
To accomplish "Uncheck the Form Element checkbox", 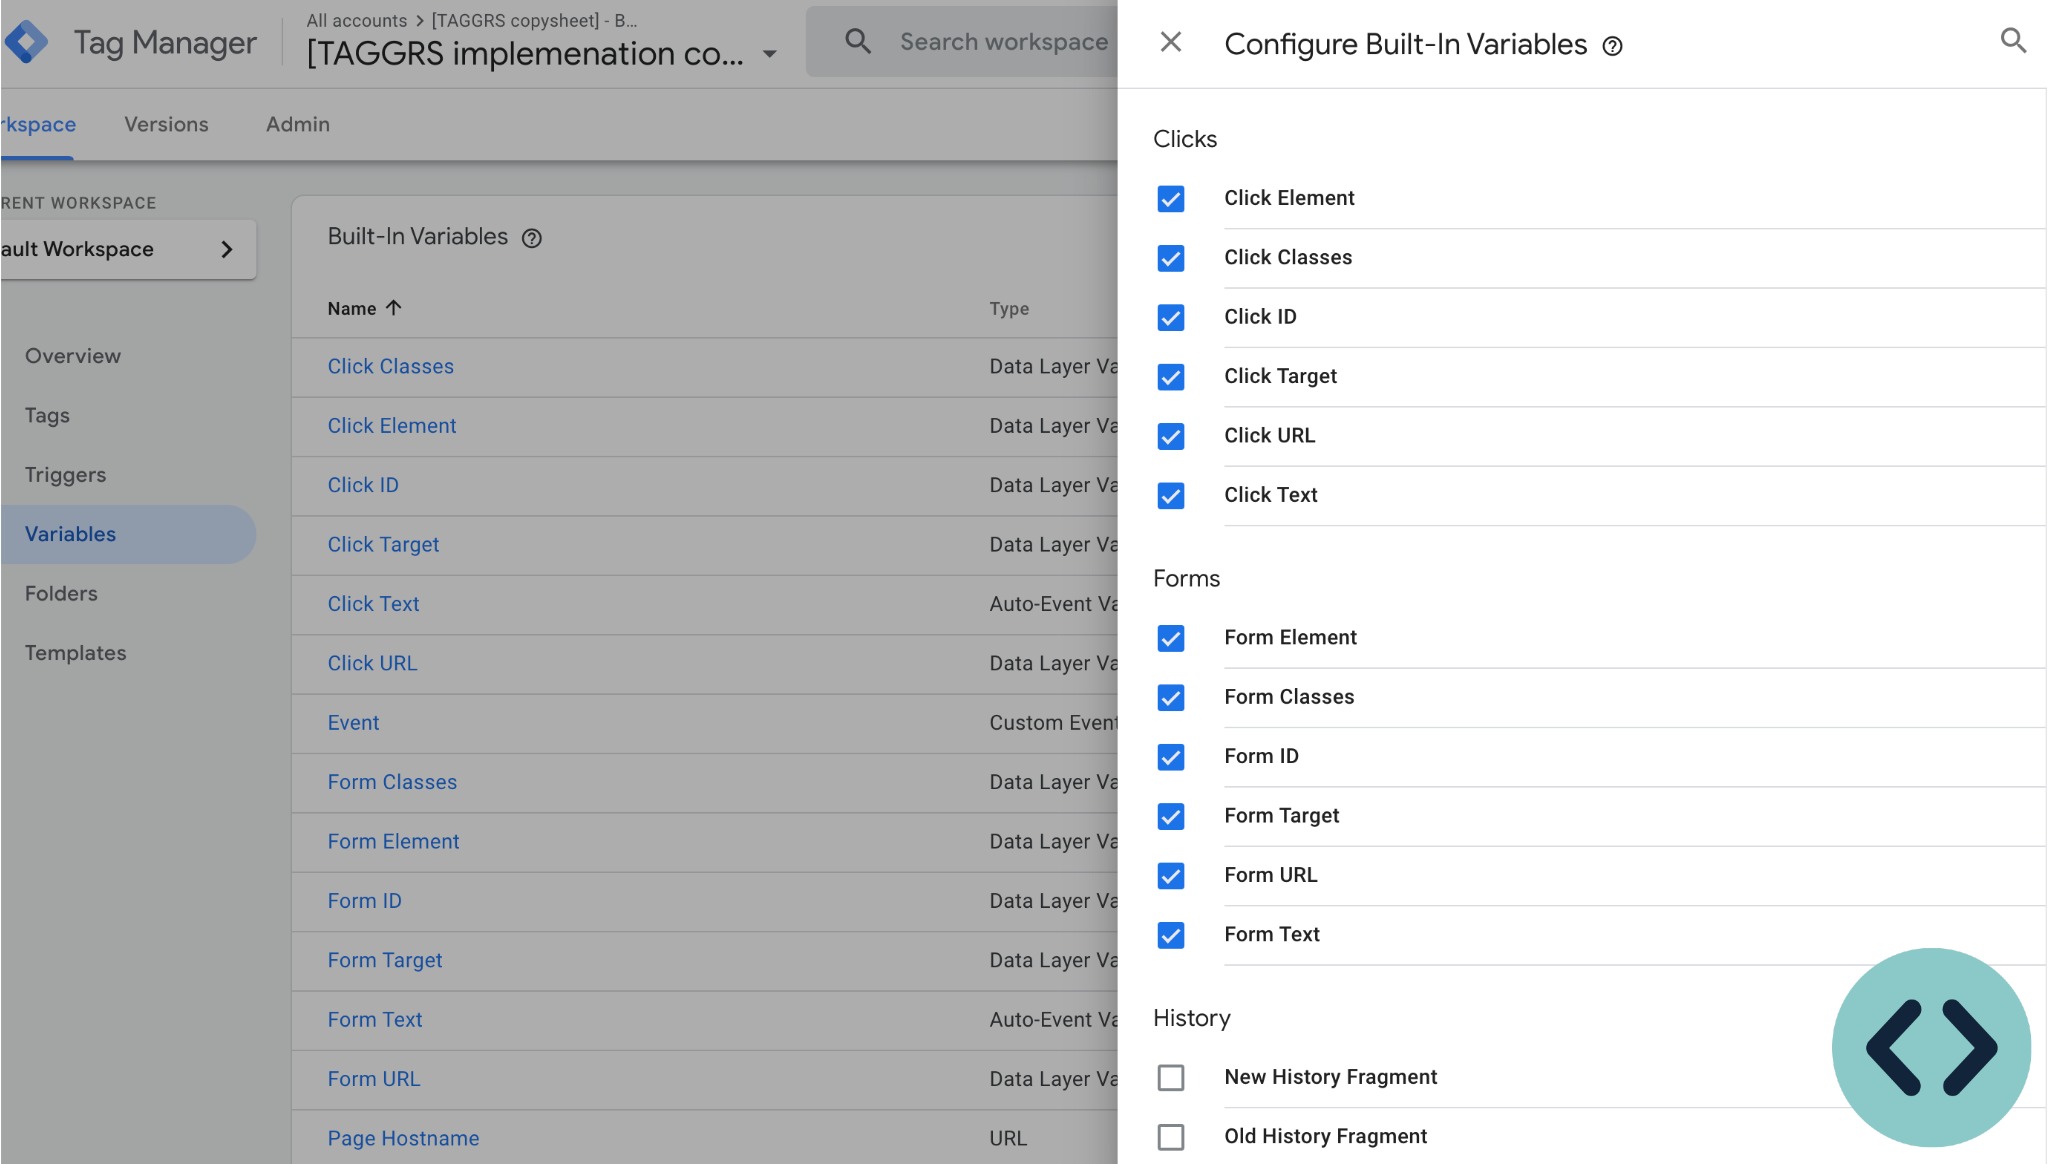I will [1171, 638].
